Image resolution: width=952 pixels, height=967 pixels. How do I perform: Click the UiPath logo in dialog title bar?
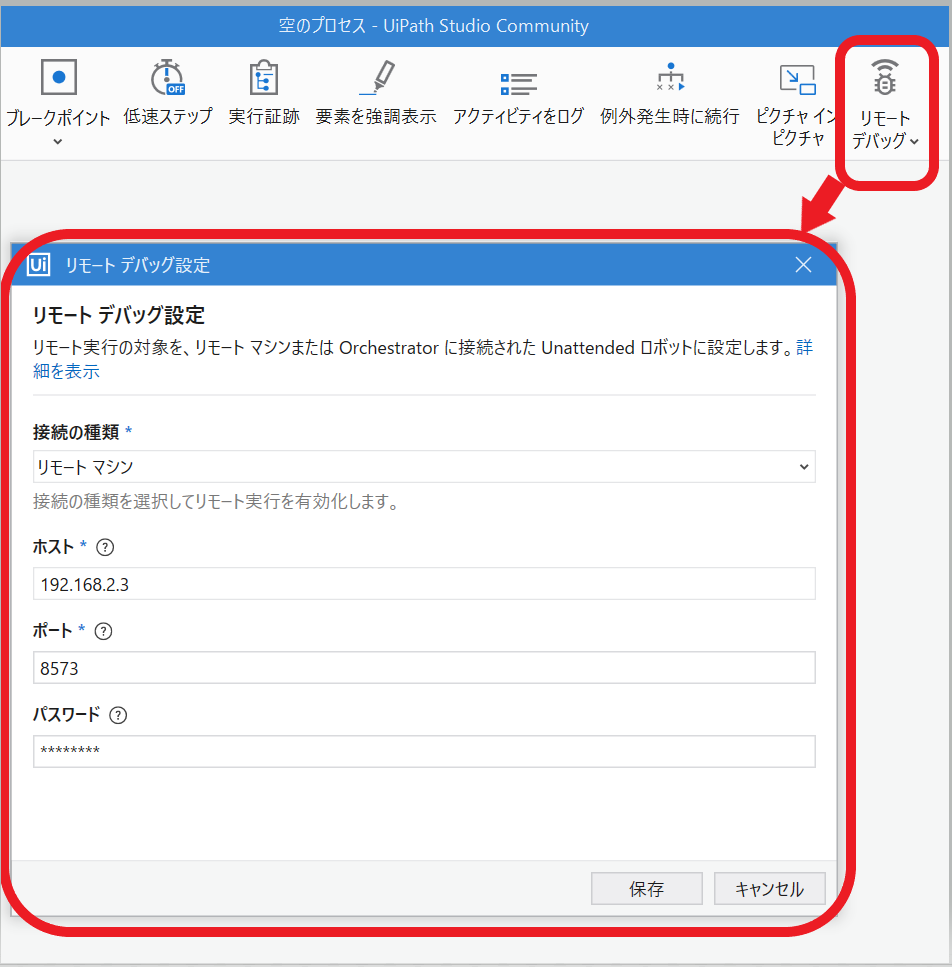click(x=38, y=265)
